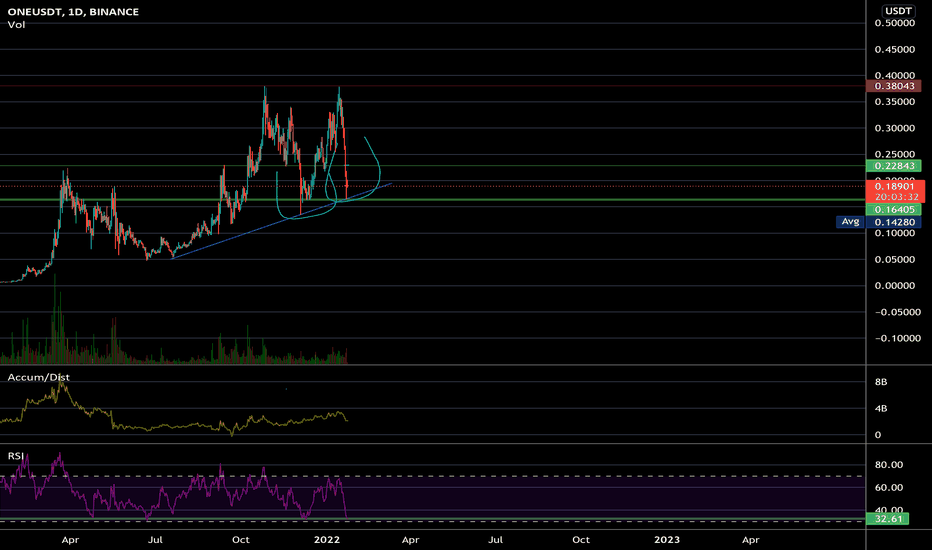Click the 0.14280 average price label

pos(893,222)
